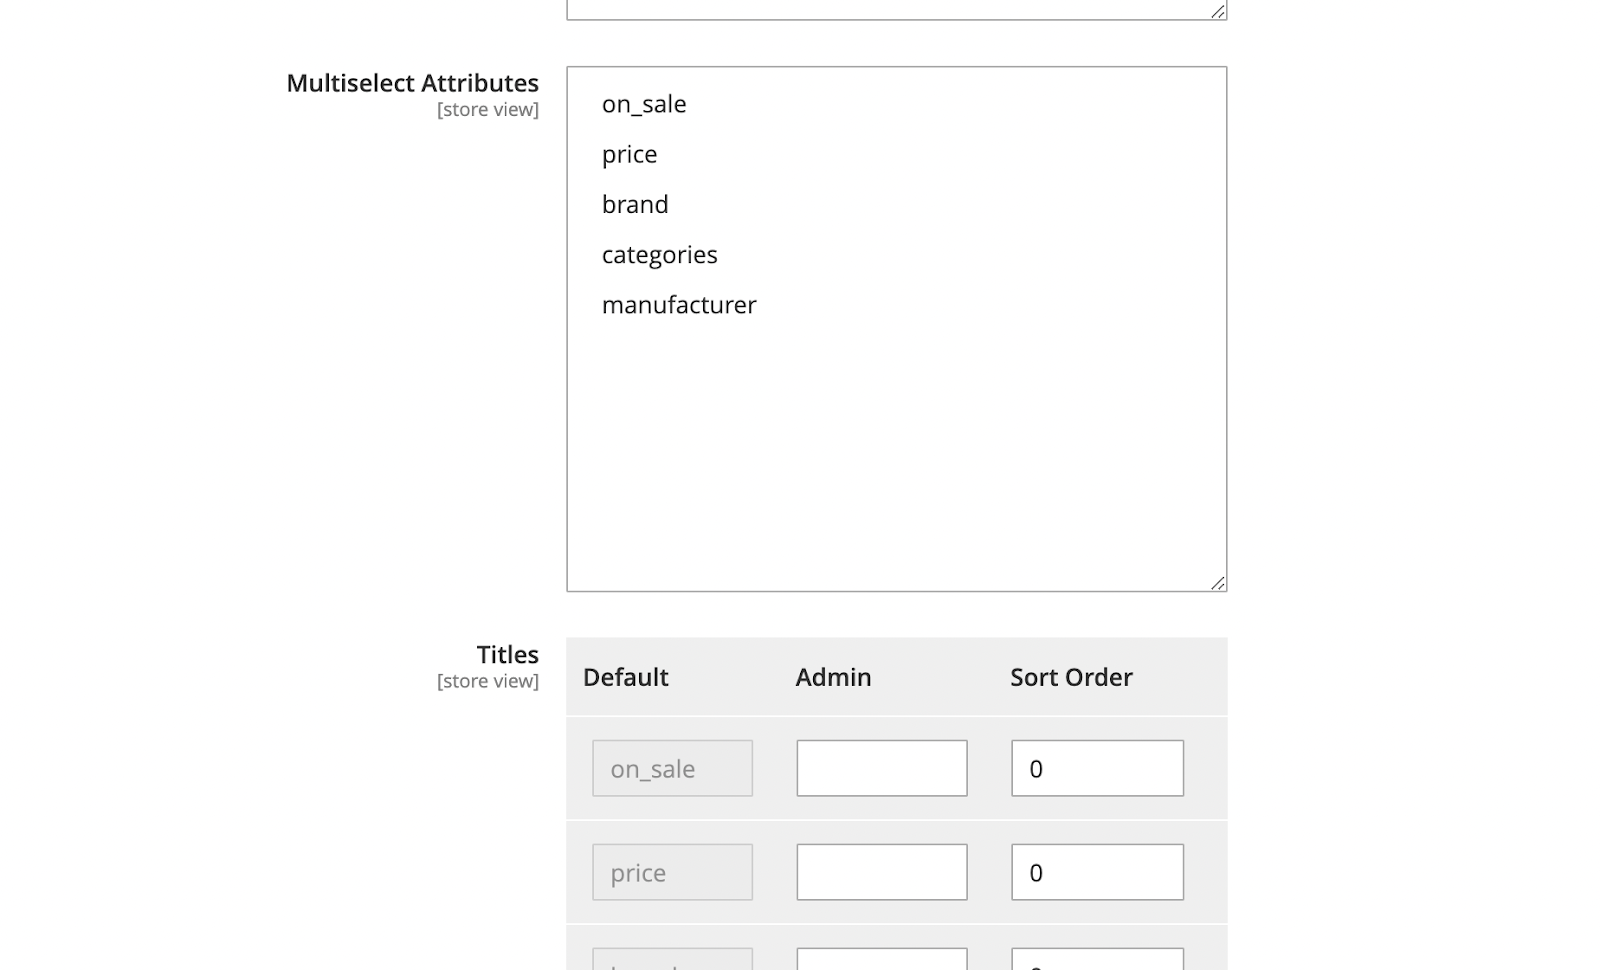This screenshot has width=1600, height=970.
Task: Click resize handle of upper textarea
Action: point(1217,11)
